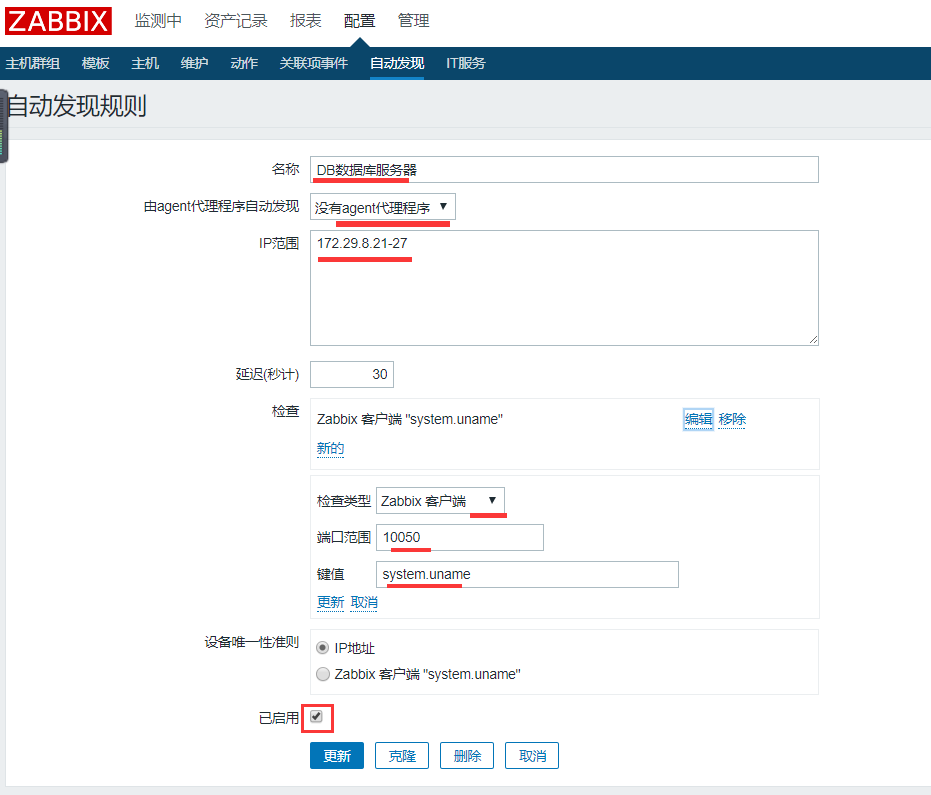Screen dimensions: 931x795
Task: Click the 取消 link under 键值
Action: [364, 602]
